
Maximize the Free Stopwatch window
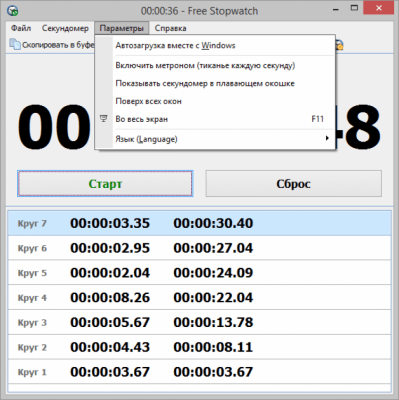pos(354,8)
